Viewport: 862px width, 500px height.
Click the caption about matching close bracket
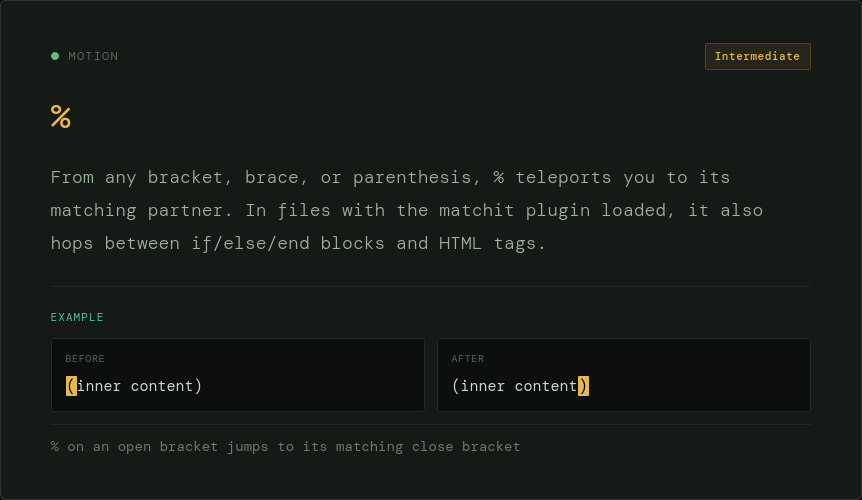tap(286, 447)
